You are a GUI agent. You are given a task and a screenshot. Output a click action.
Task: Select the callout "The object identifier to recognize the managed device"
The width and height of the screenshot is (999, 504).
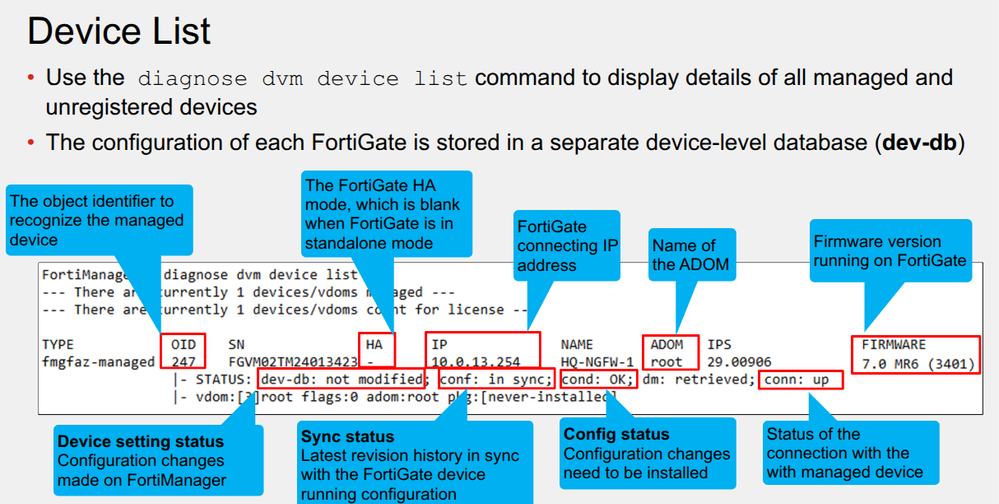(99, 220)
